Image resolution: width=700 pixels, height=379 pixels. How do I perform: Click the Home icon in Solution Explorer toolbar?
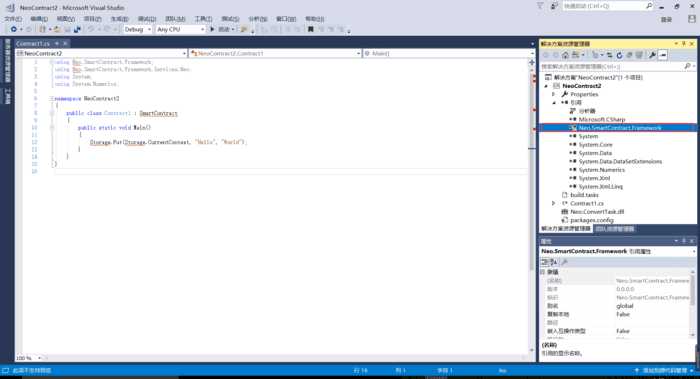pyautogui.click(x=565, y=55)
